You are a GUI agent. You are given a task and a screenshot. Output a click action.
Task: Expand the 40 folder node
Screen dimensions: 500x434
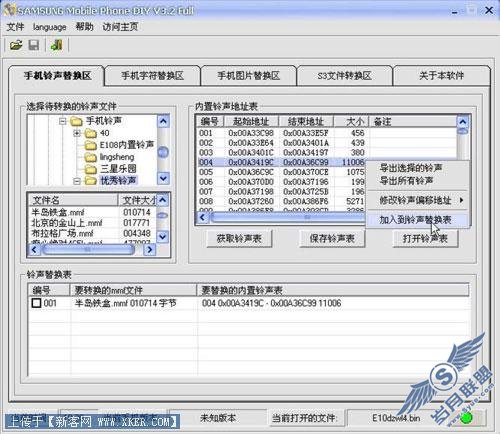77,133
